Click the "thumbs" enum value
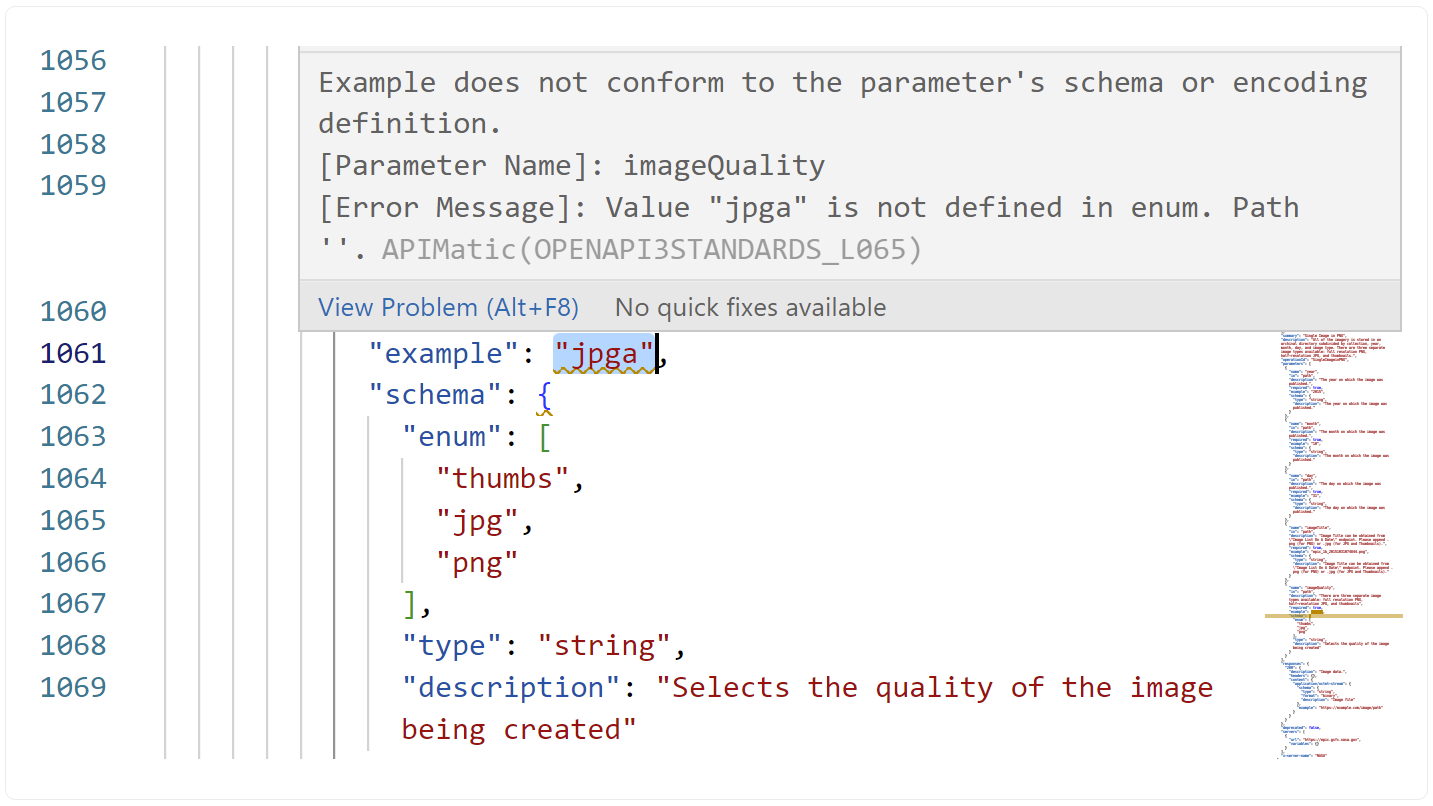This screenshot has width=1433, height=806. click(504, 478)
